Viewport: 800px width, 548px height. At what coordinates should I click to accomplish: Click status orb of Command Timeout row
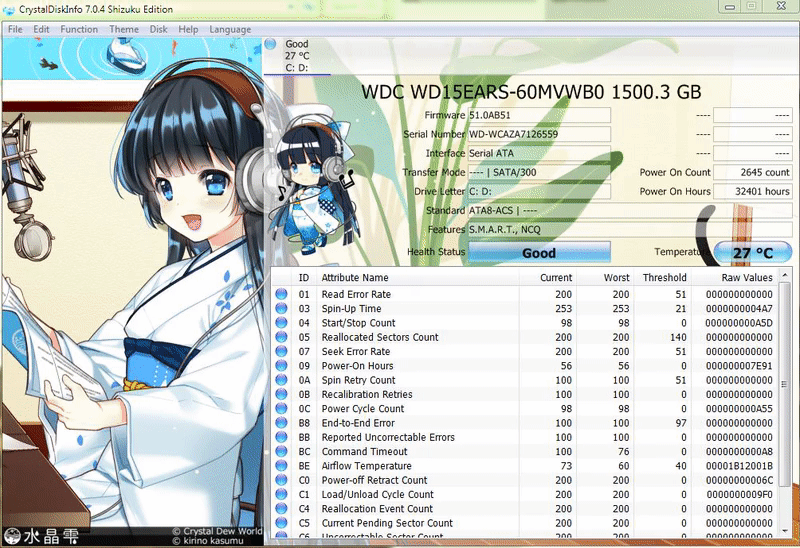tap(281, 451)
